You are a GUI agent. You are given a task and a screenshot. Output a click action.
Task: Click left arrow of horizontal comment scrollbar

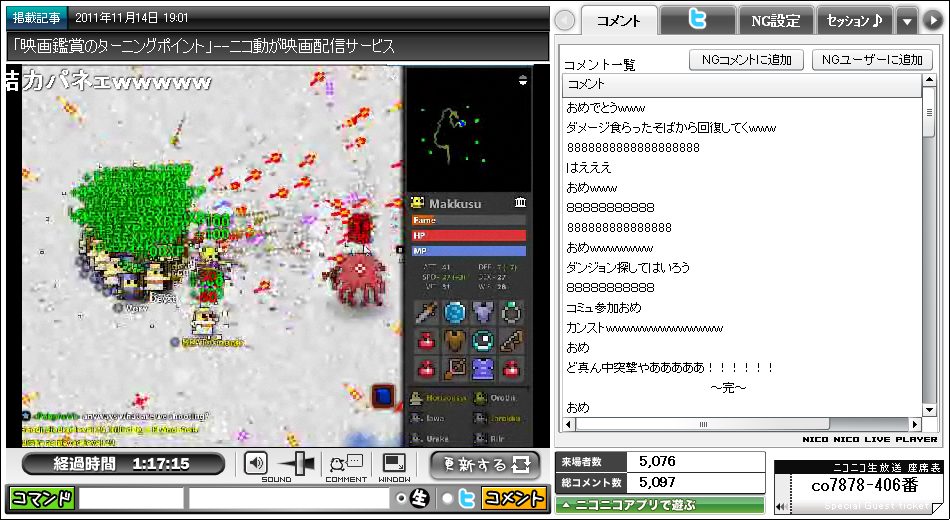pos(569,424)
